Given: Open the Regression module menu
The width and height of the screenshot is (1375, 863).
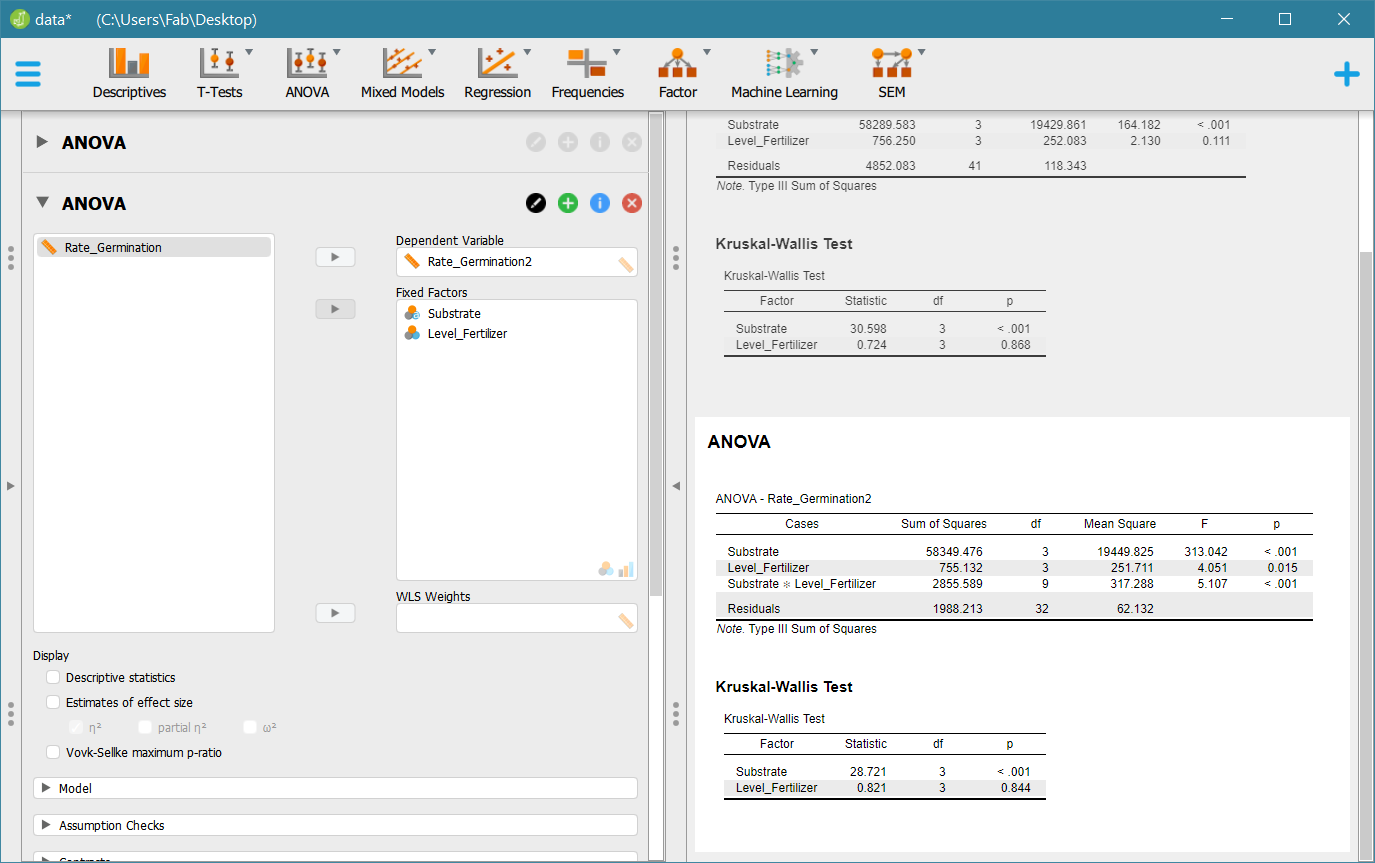Looking at the screenshot, I should 497,74.
